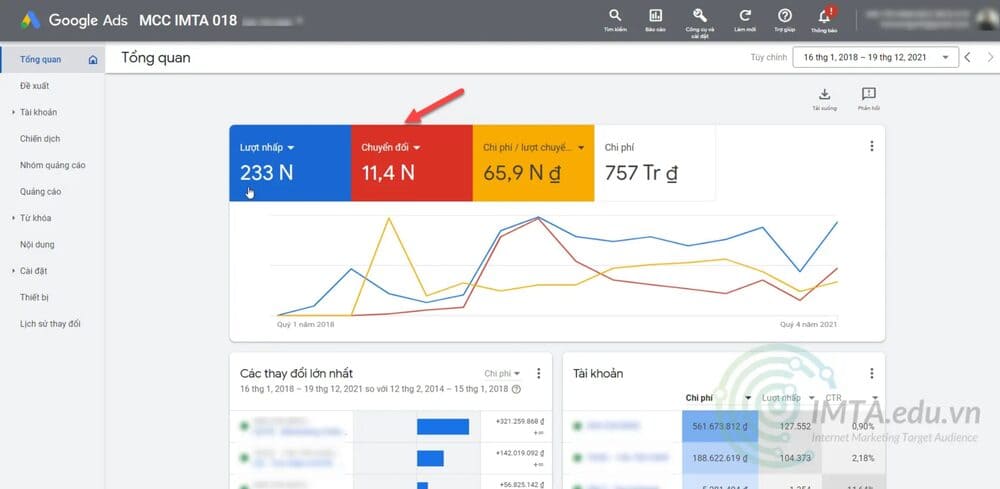1000x489 pixels.
Task: Click the Tùy chỉnh label
Action: tap(768, 57)
